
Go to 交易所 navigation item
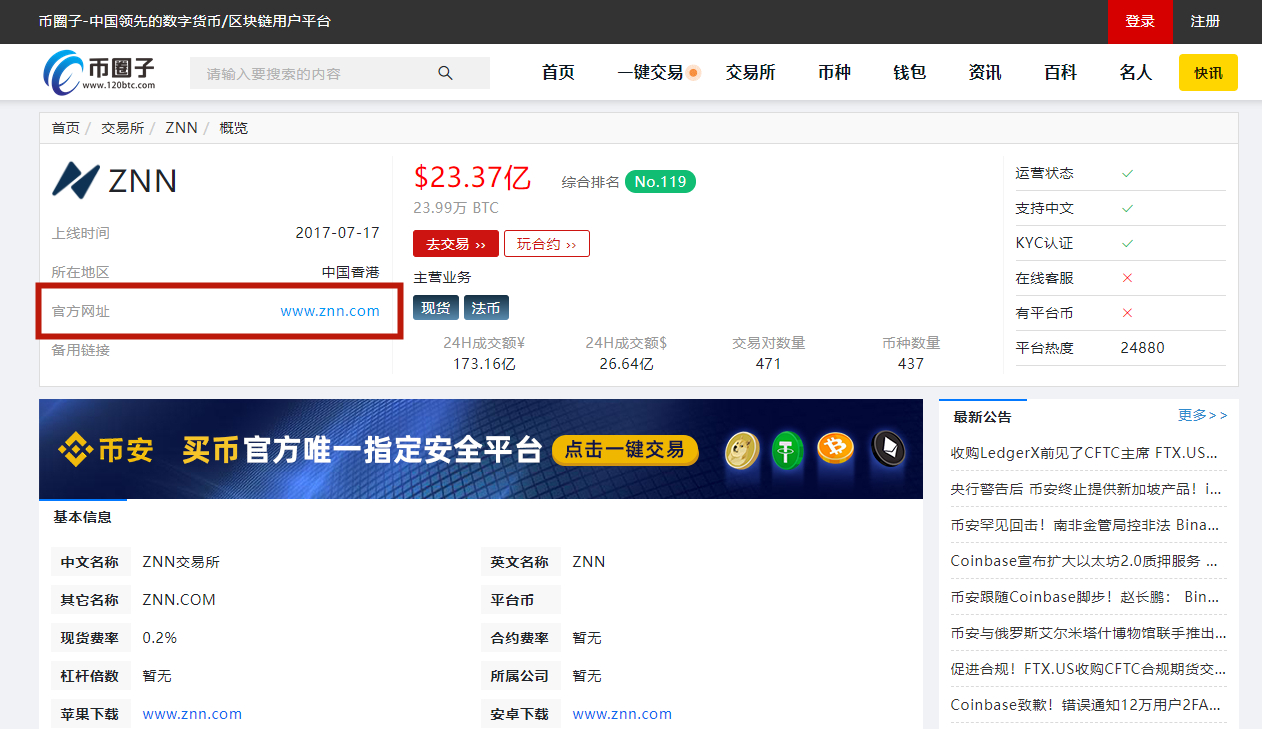750,72
